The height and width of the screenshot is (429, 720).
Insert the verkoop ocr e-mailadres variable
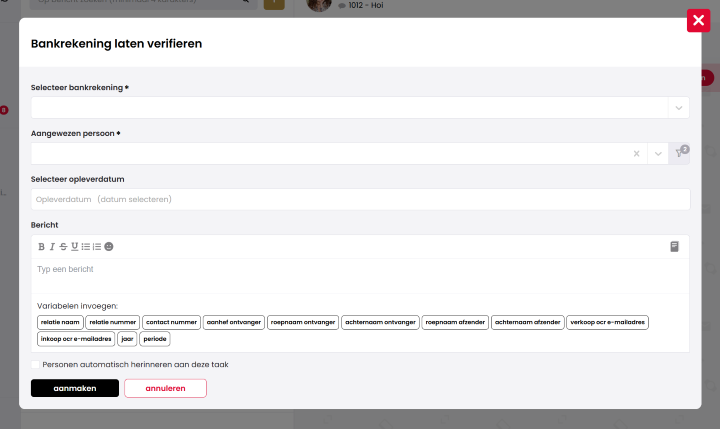point(608,322)
